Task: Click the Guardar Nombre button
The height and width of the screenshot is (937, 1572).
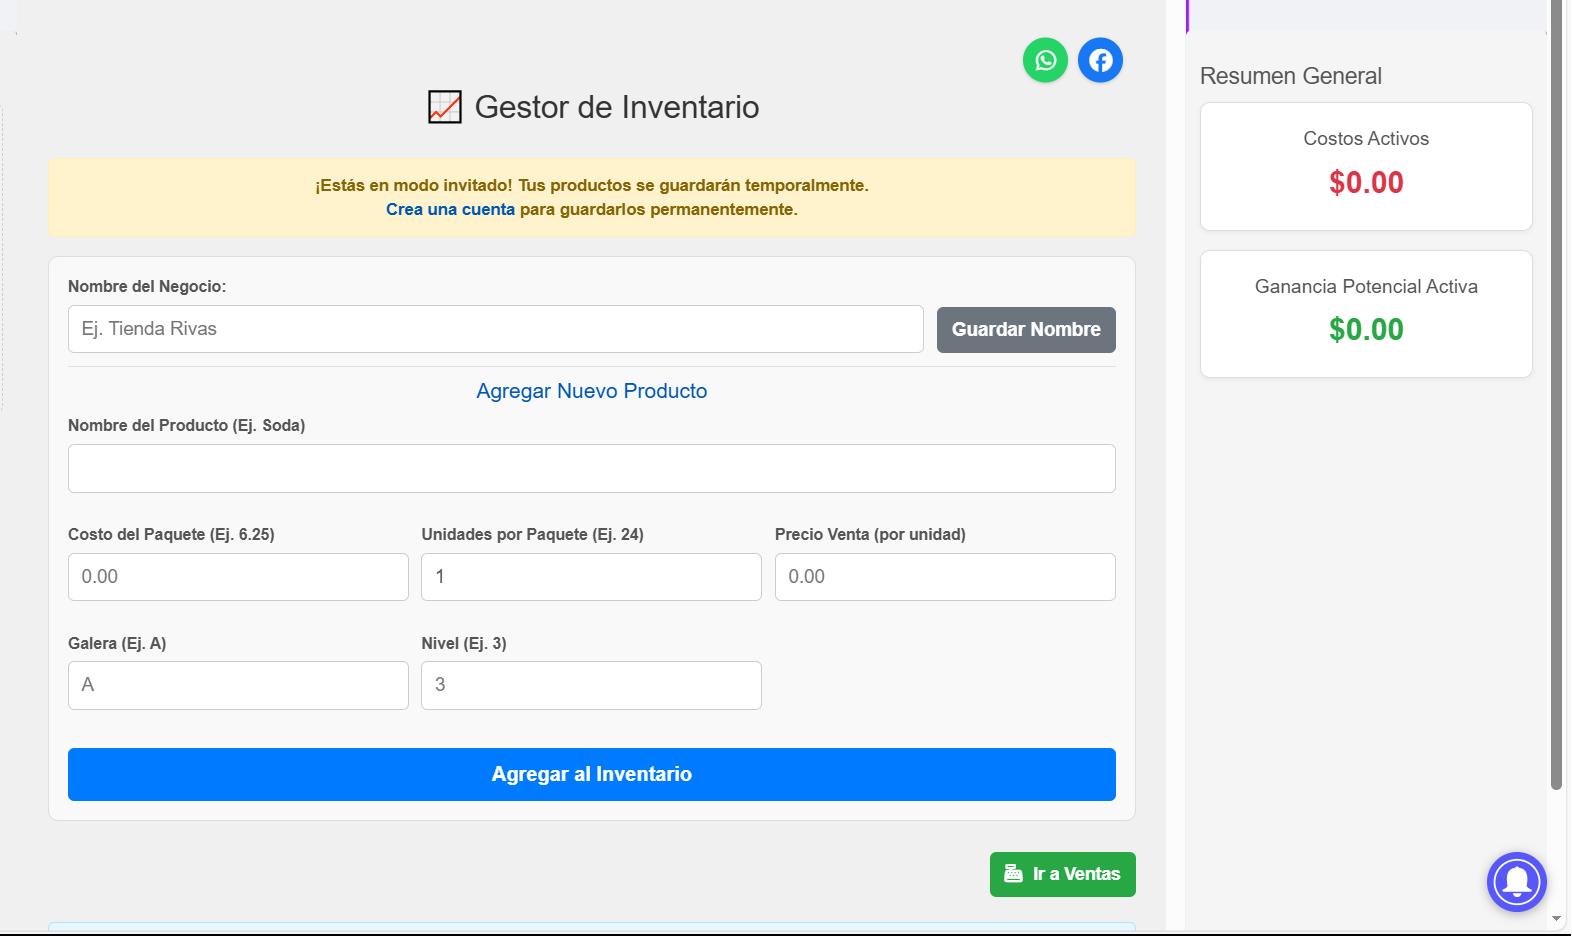Action: [1026, 329]
